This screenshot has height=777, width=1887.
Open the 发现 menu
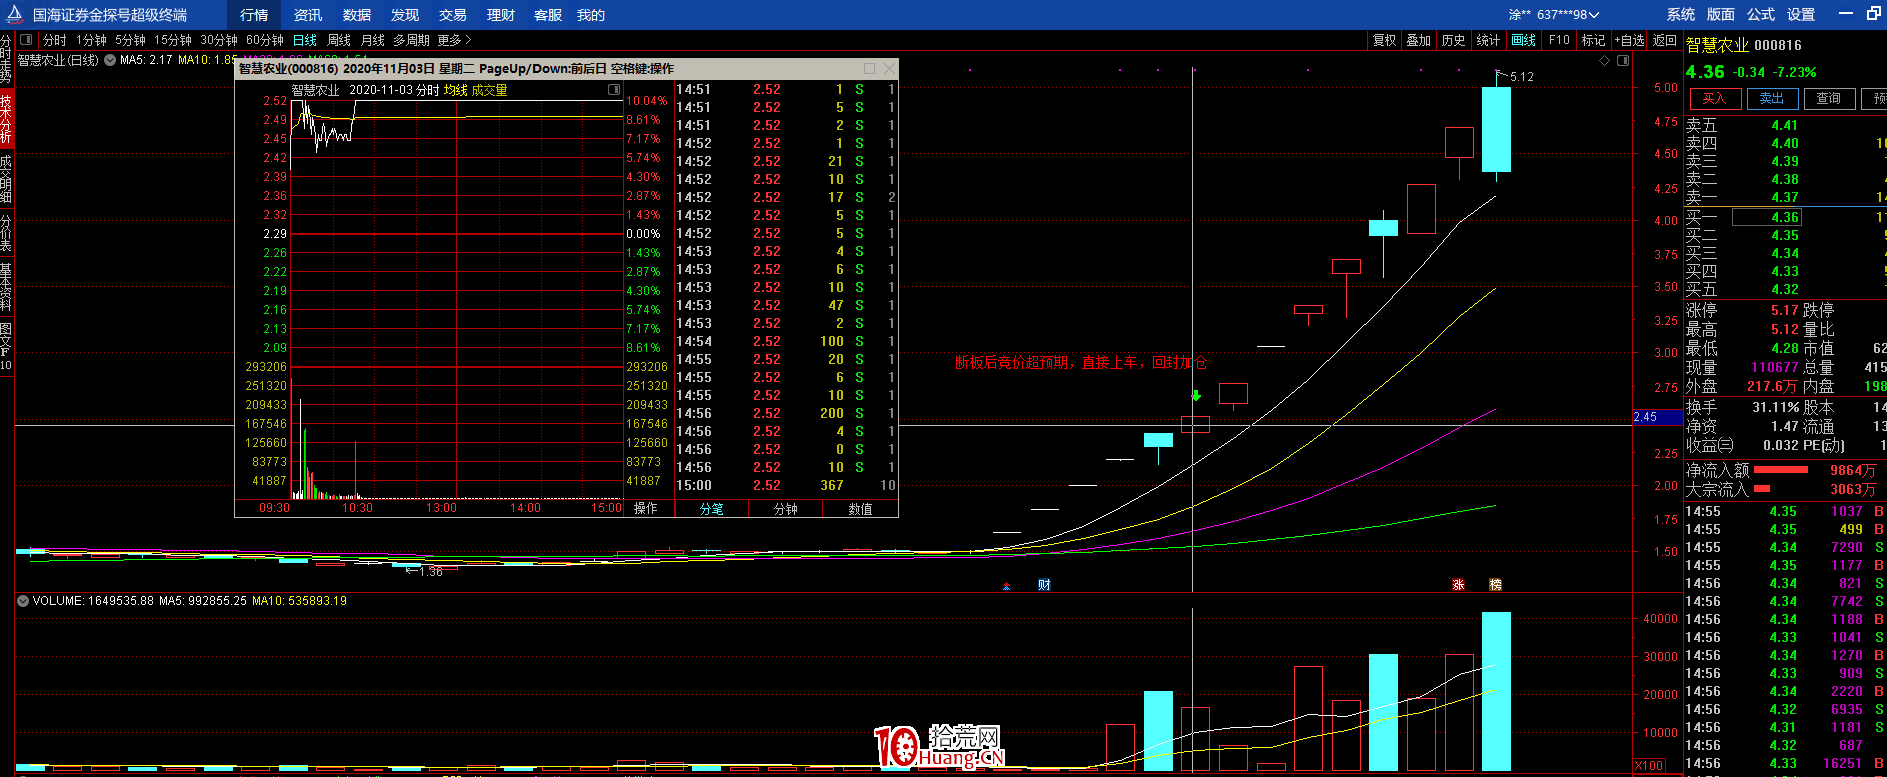405,15
